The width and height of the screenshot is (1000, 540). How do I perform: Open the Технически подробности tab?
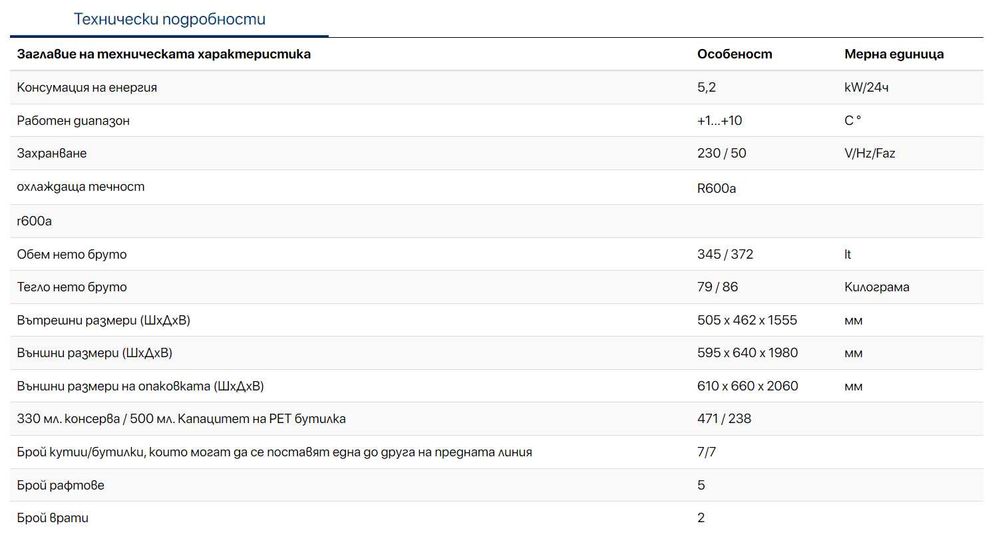tap(170, 19)
